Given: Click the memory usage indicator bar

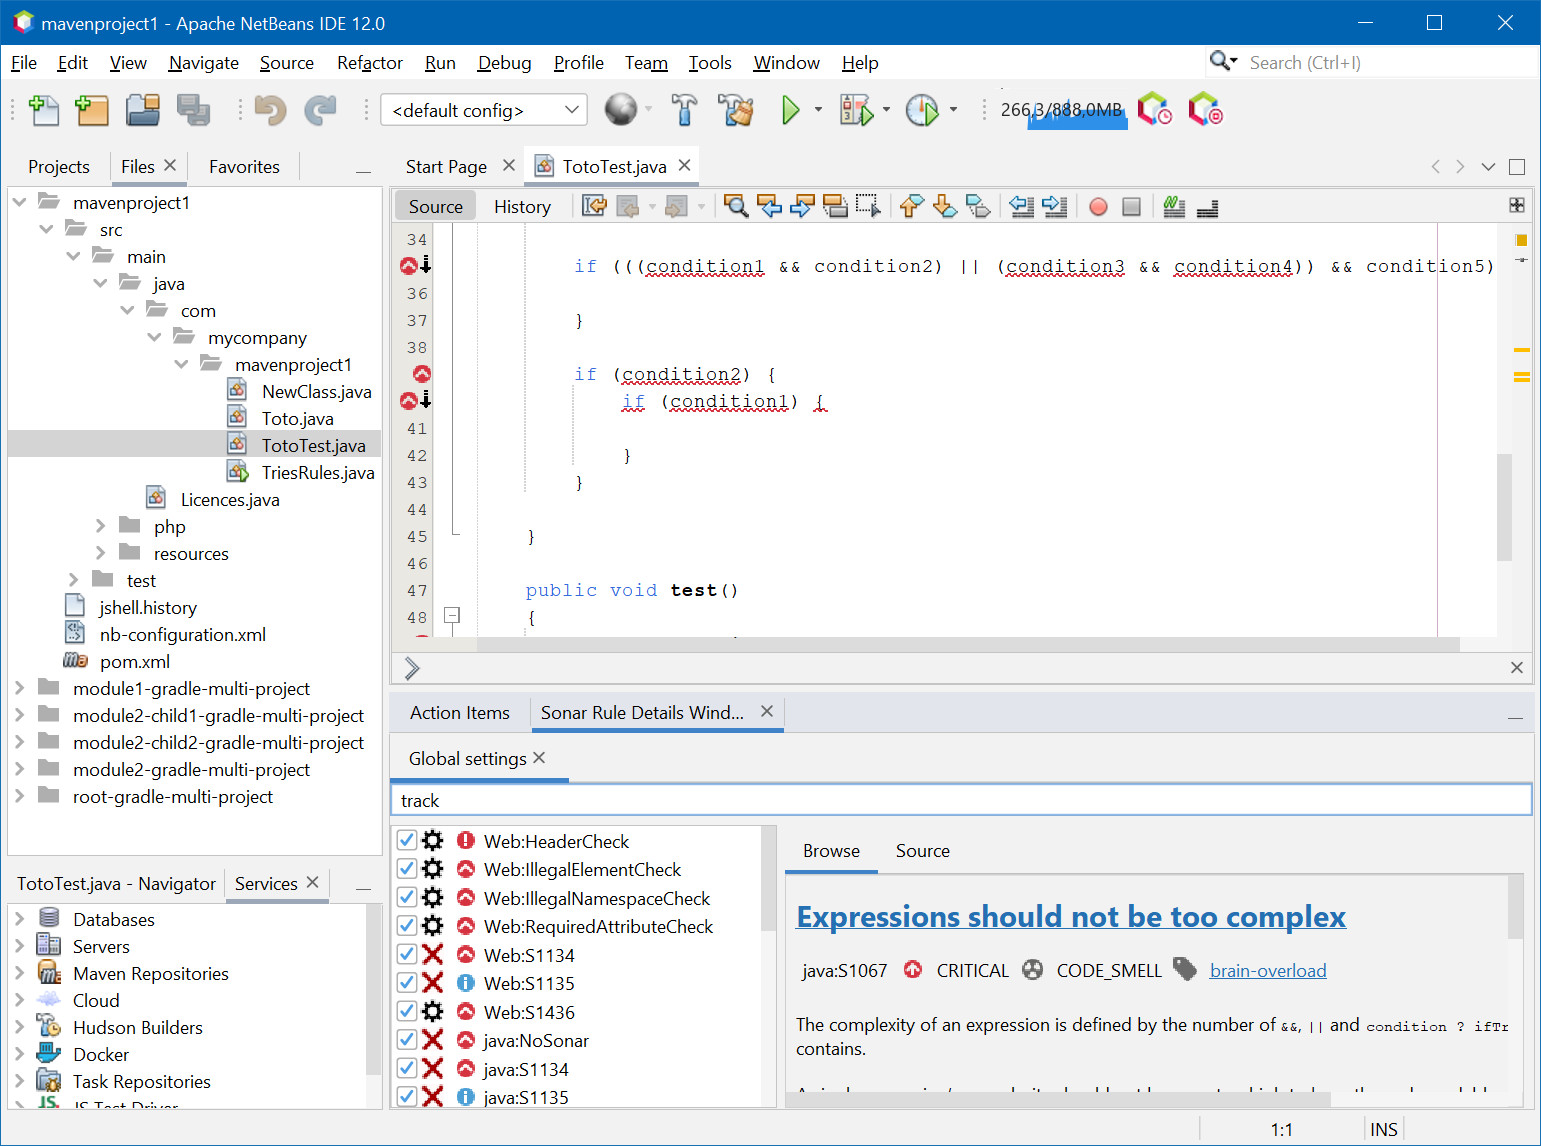Looking at the screenshot, I should (1062, 110).
